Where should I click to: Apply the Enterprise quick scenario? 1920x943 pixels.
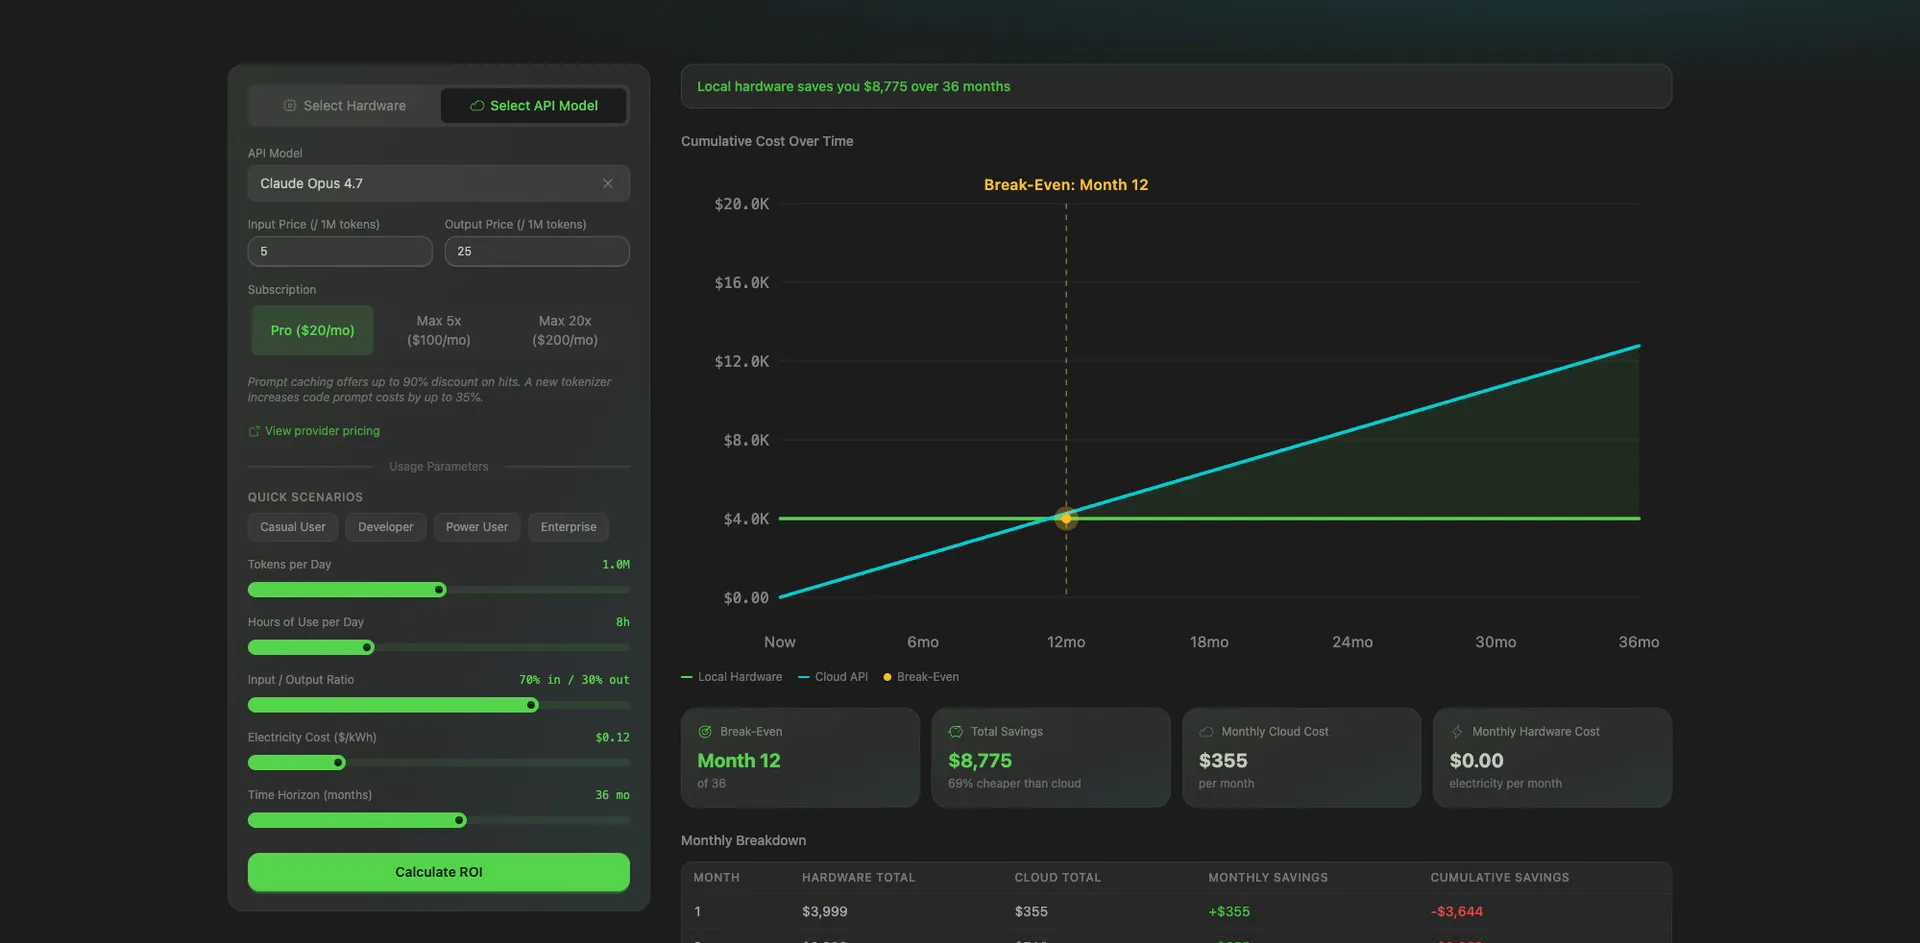567,527
